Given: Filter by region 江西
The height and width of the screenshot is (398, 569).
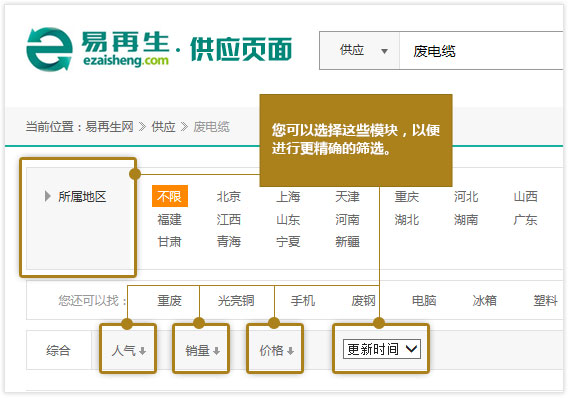Looking at the screenshot, I should [x=229, y=219].
